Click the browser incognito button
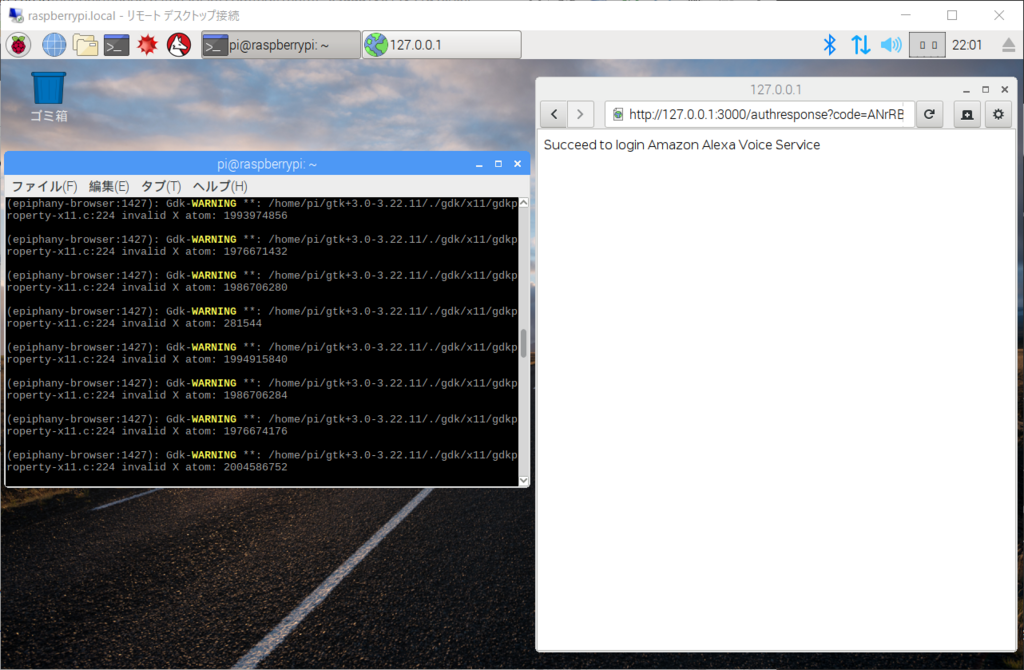The image size is (1024, 670). click(967, 114)
